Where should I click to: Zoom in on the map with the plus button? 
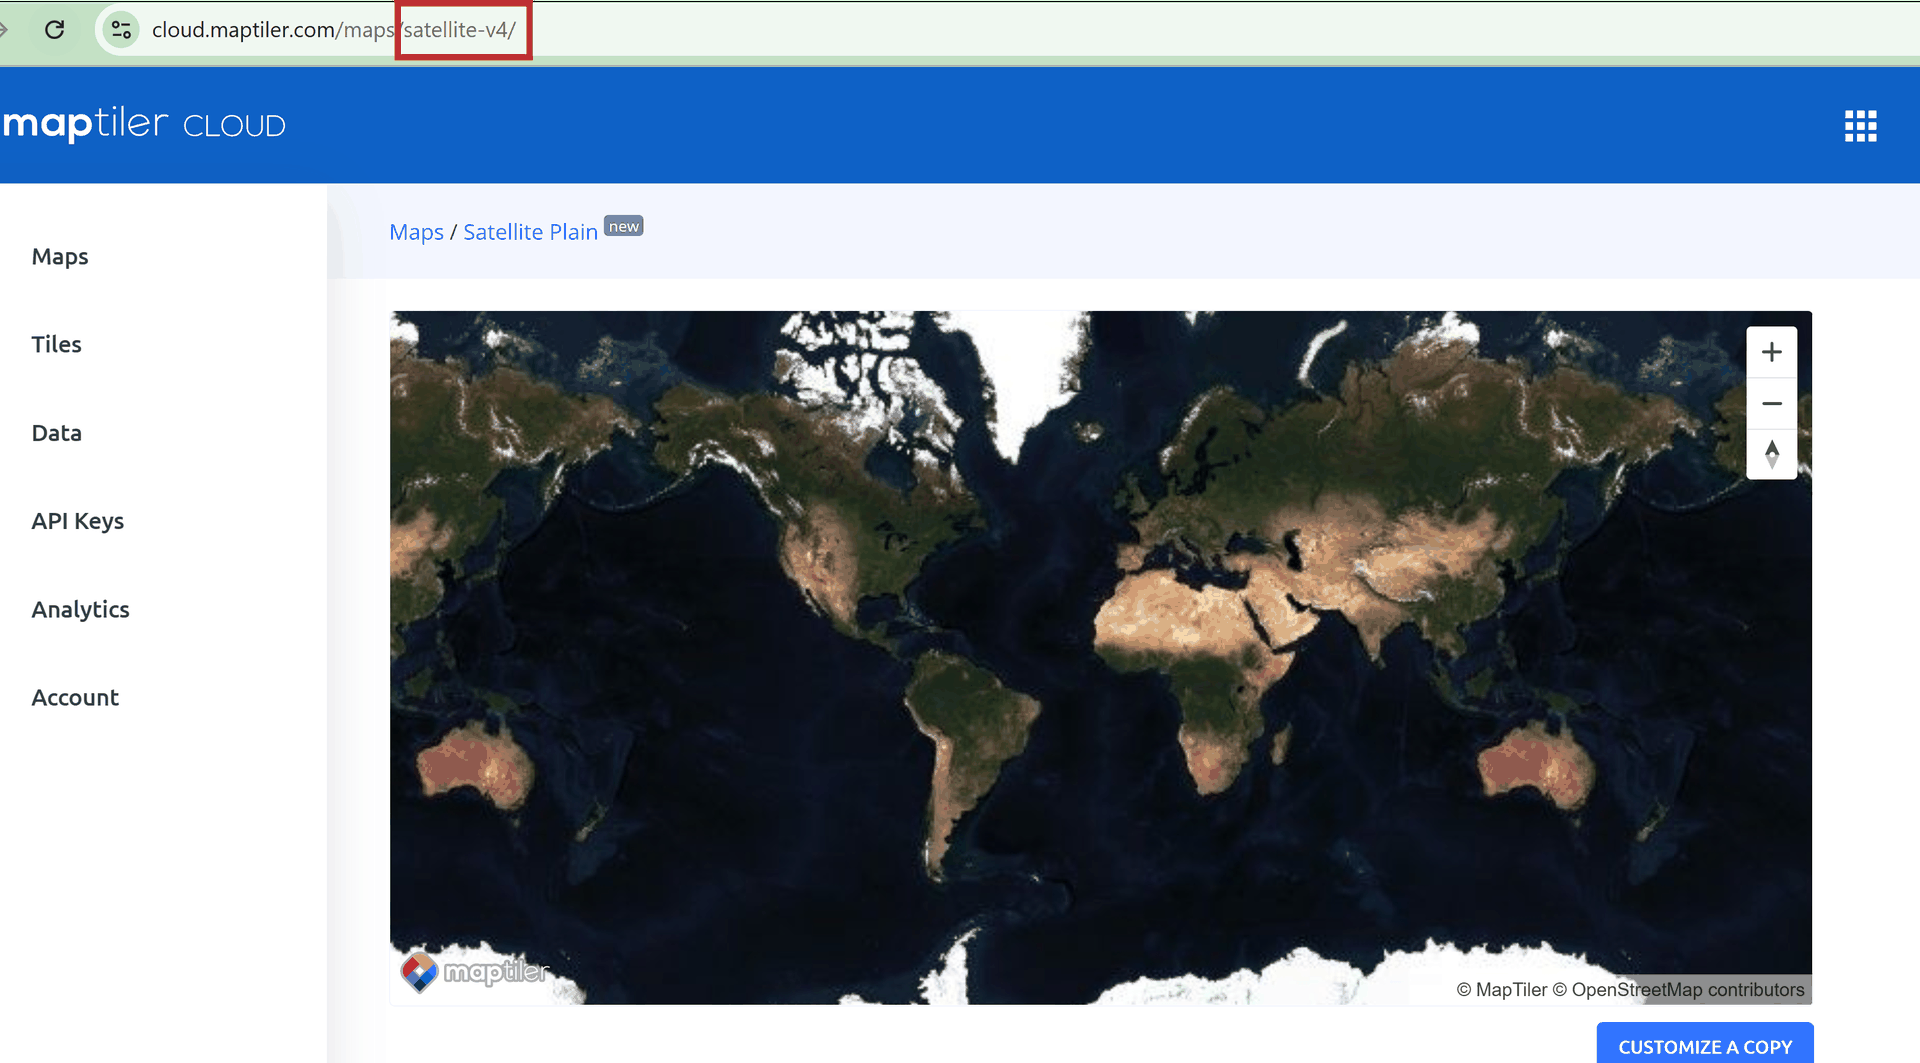(x=1771, y=352)
